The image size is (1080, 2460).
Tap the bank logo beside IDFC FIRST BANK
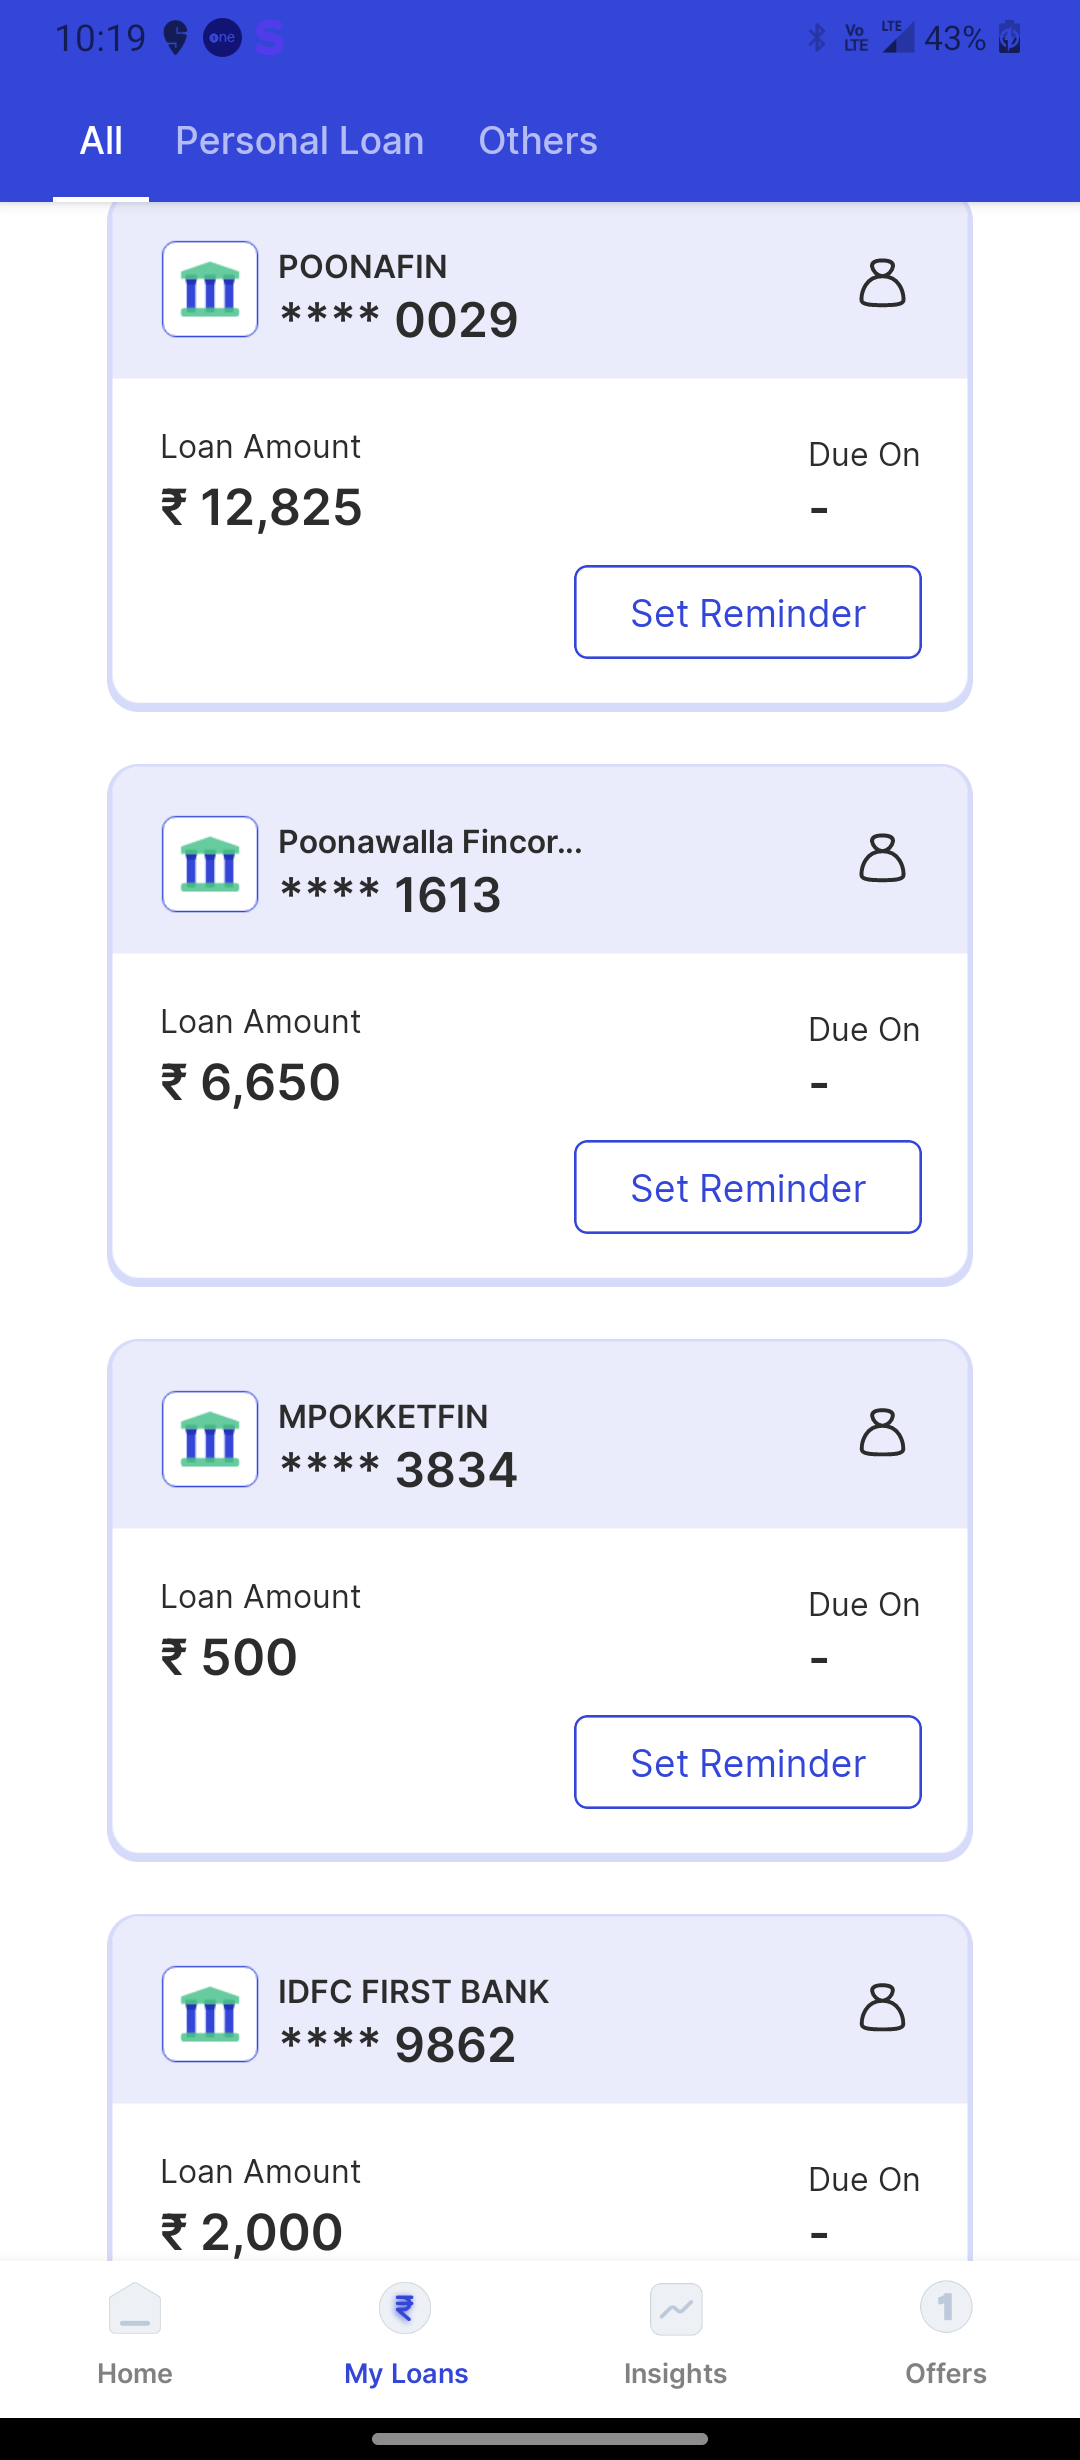(x=210, y=2014)
